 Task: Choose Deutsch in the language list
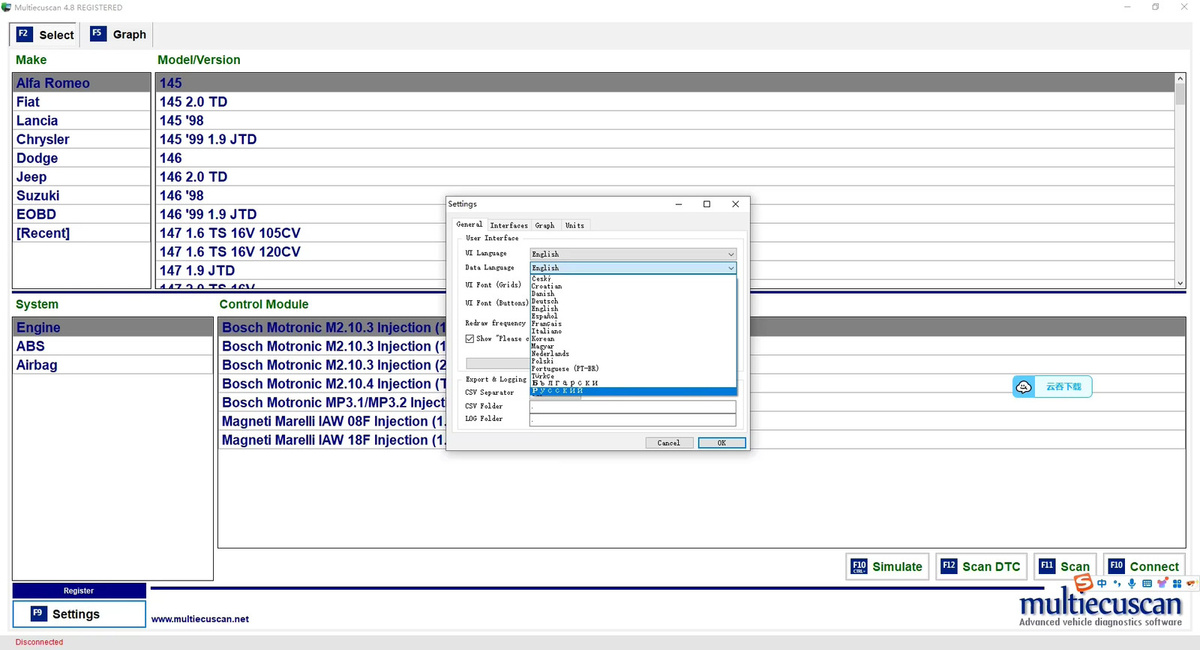tap(633, 301)
